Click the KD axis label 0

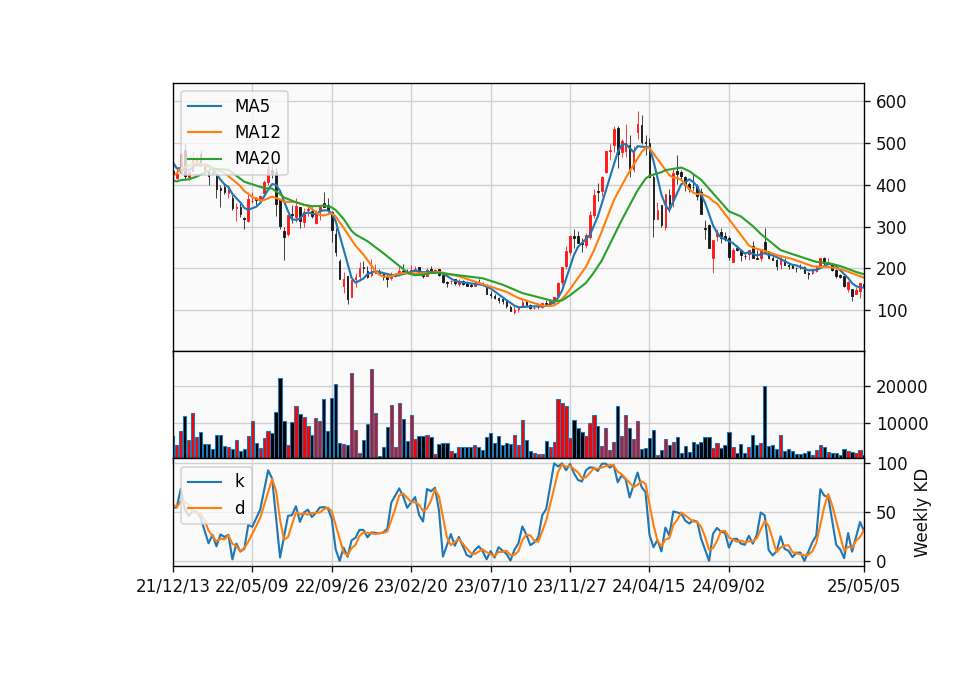[x=881, y=561]
